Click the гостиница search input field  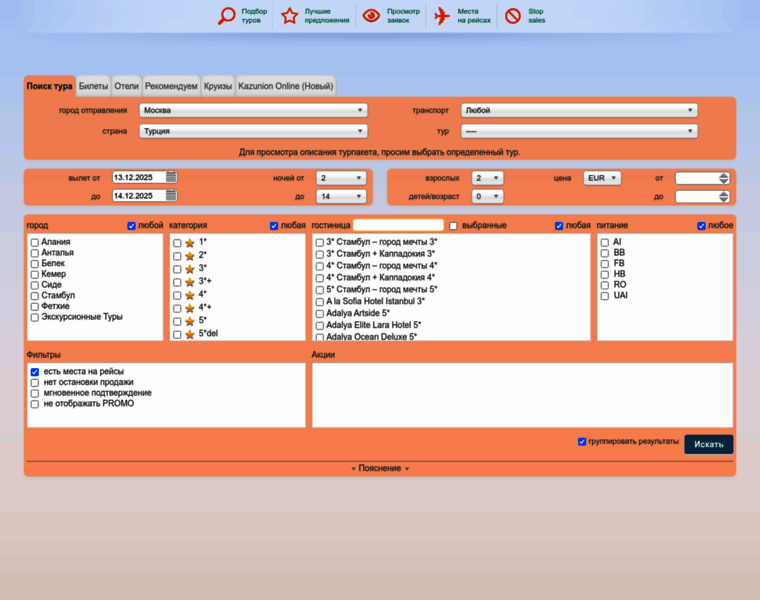[398, 225]
